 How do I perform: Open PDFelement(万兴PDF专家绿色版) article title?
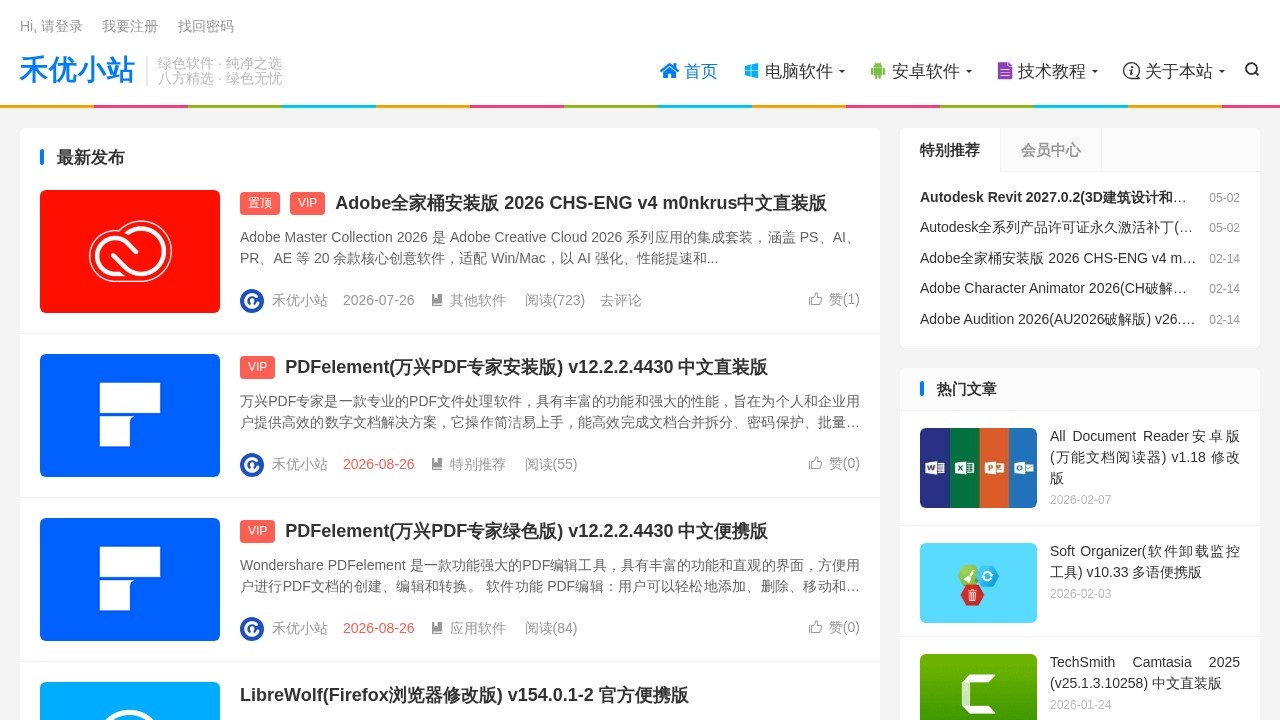click(x=526, y=531)
